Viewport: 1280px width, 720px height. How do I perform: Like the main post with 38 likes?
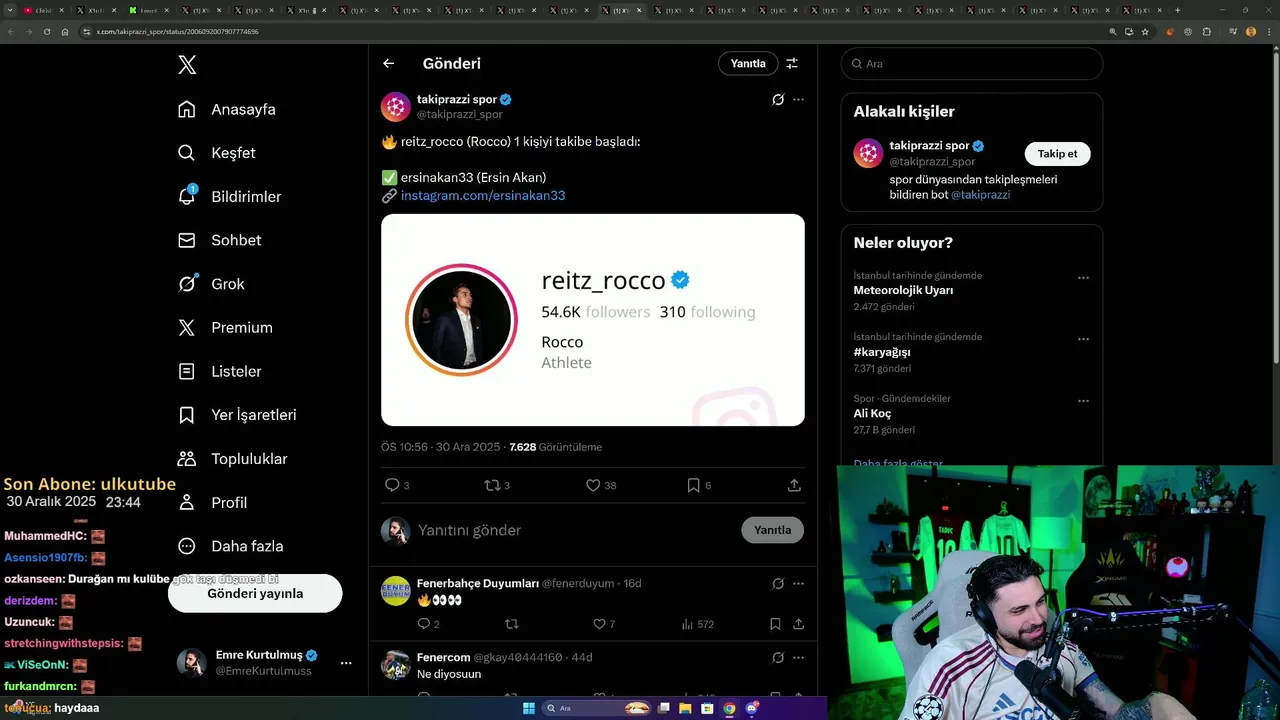click(x=593, y=485)
